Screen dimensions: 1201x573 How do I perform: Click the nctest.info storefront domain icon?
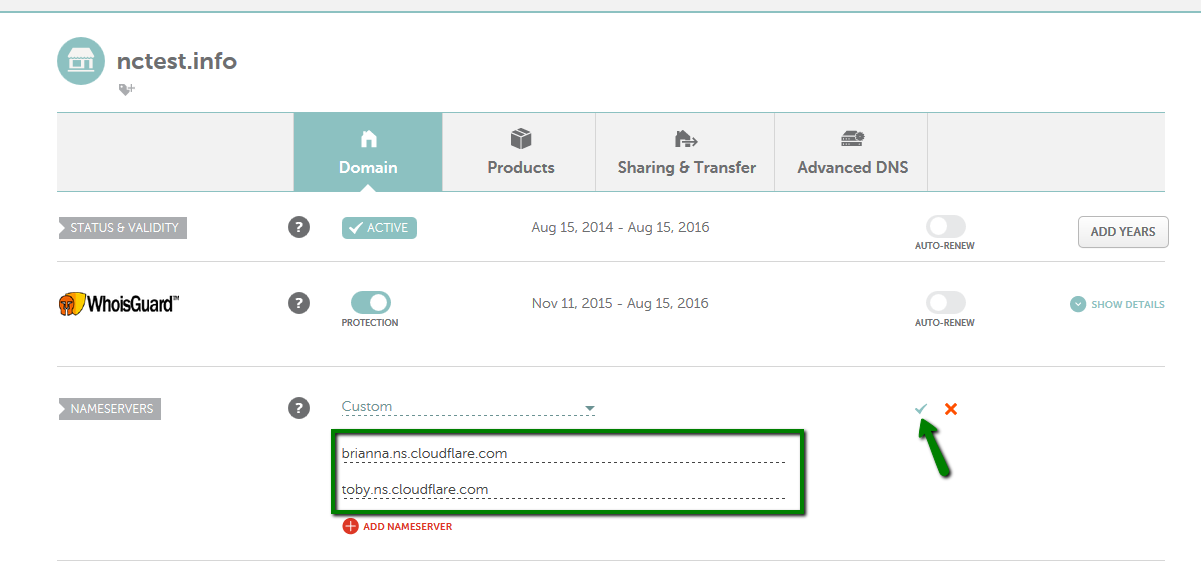pyautogui.click(x=81, y=62)
